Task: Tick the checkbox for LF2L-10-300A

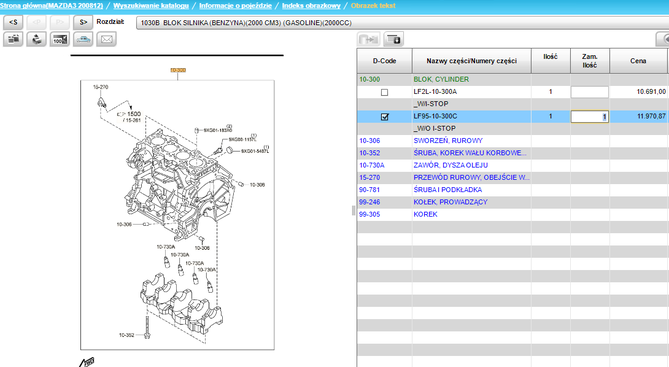Action: click(x=384, y=92)
